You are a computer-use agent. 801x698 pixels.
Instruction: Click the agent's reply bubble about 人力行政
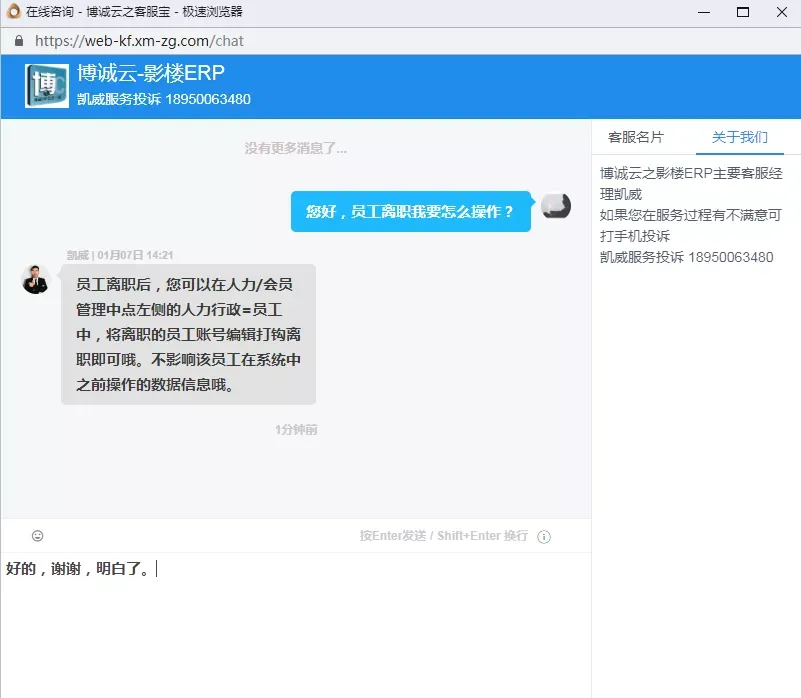(x=188, y=334)
